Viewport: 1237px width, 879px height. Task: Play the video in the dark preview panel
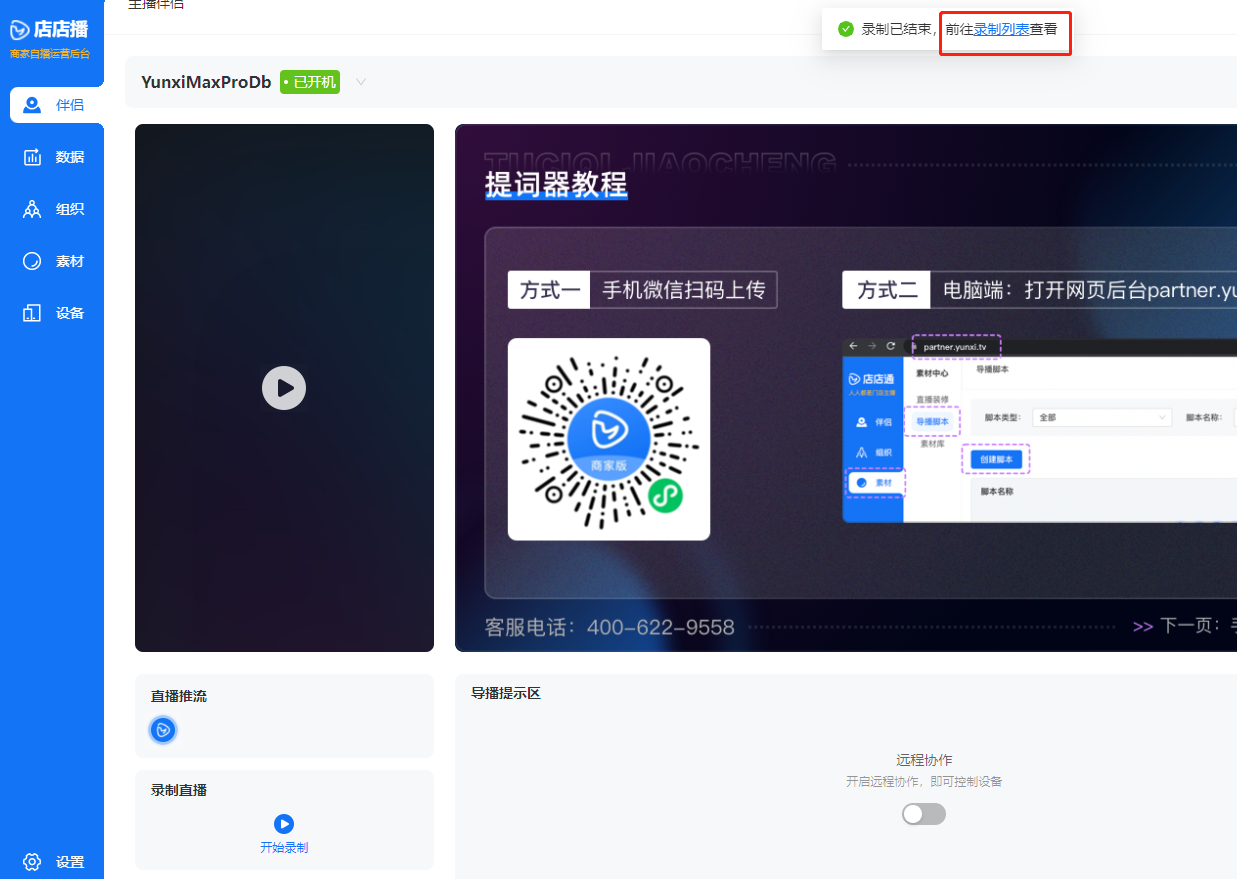pos(284,388)
